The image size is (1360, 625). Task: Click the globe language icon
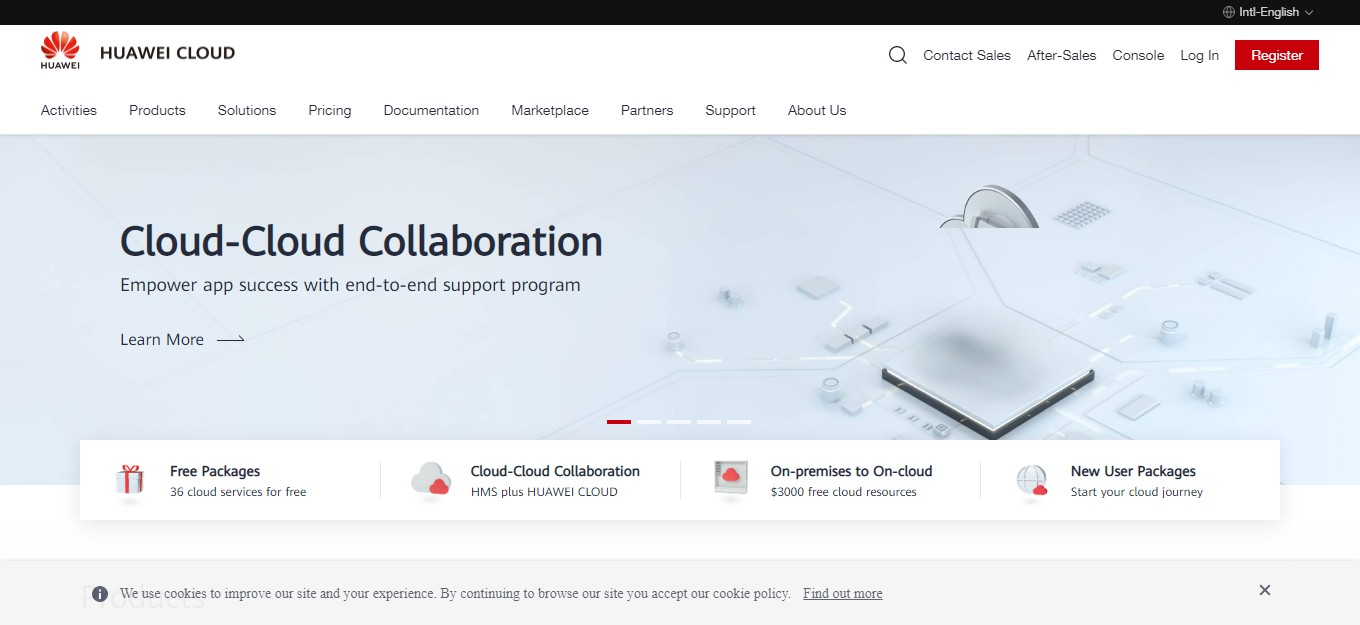pyautogui.click(x=1229, y=12)
